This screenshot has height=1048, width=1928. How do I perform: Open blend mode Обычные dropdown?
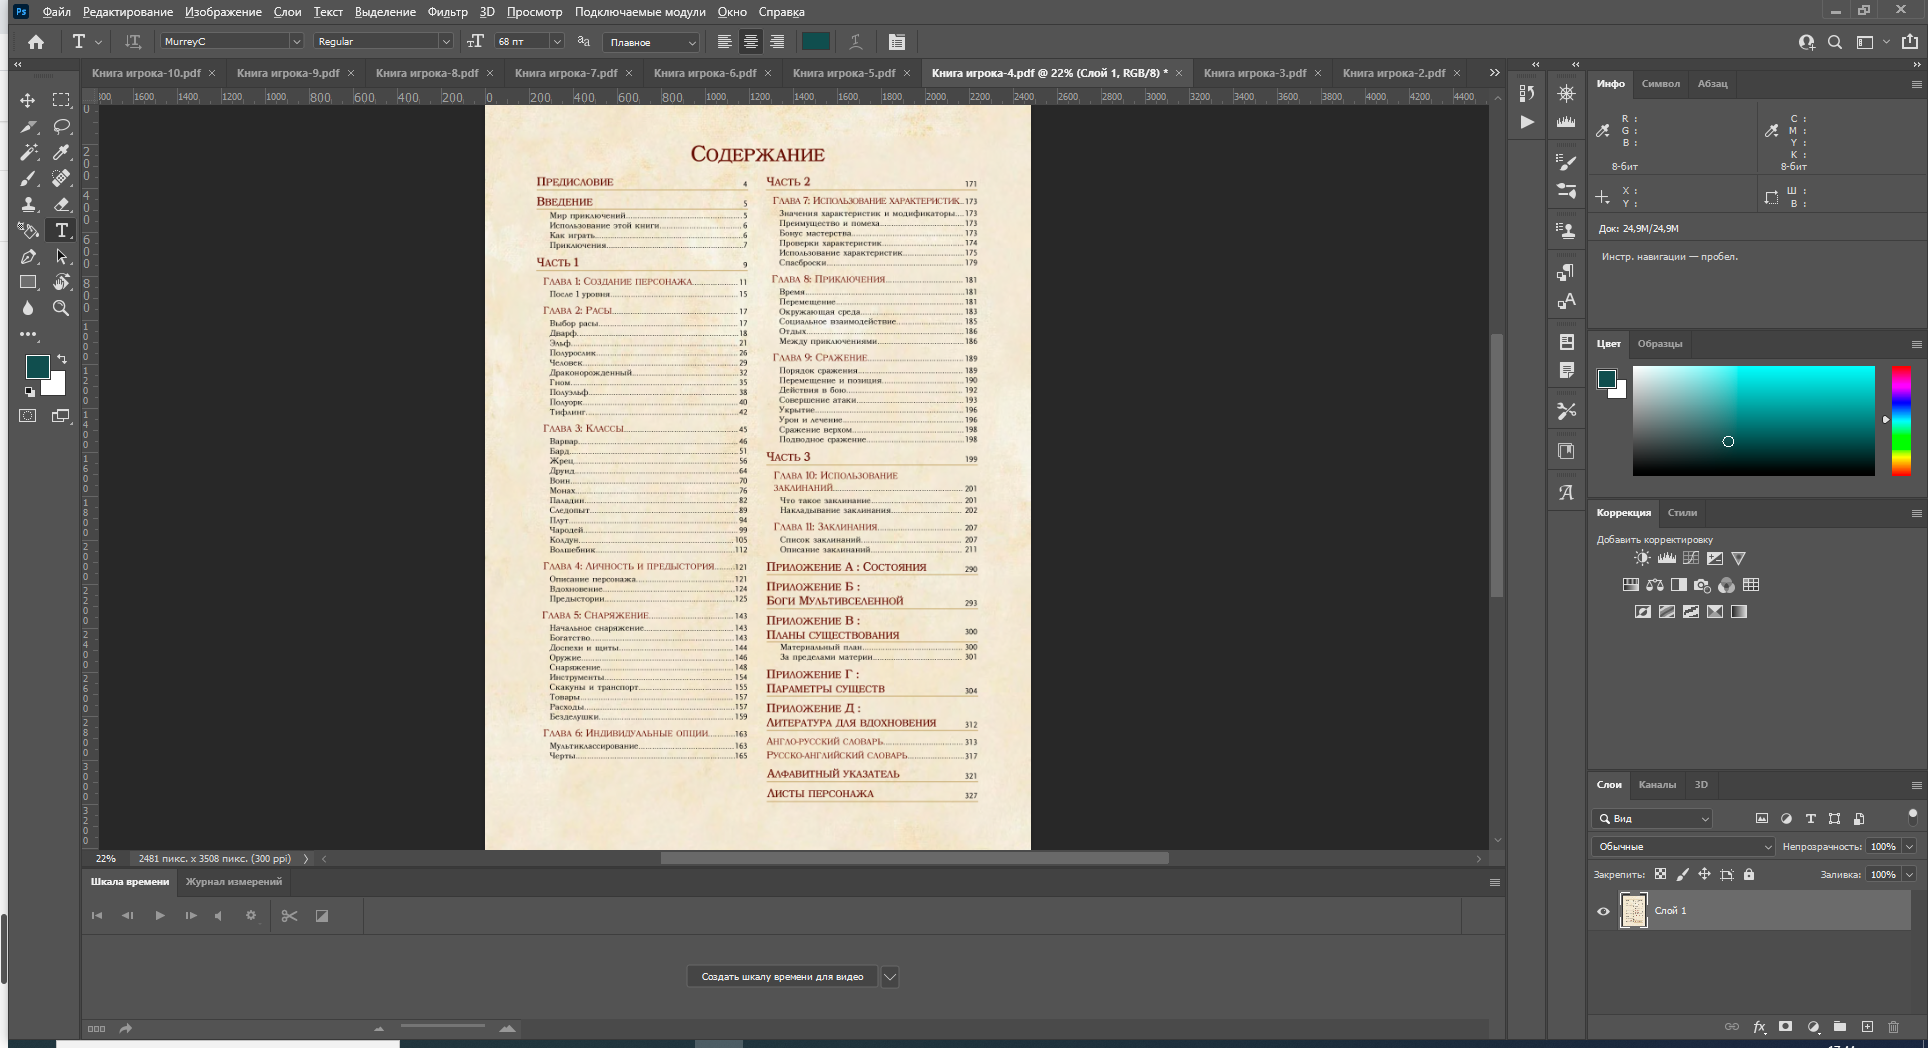[1683, 846]
